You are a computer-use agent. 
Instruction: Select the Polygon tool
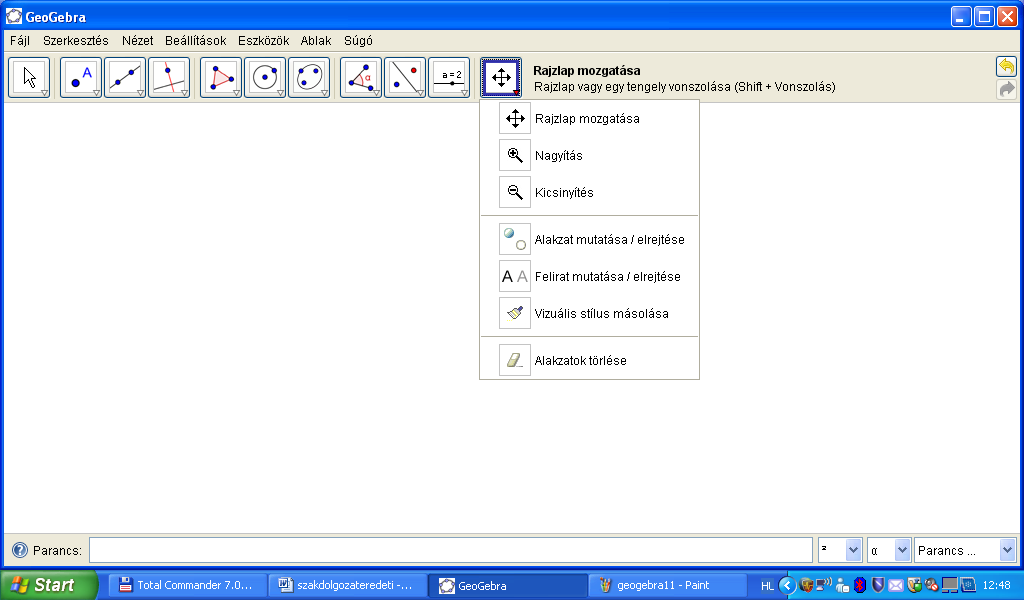[x=221, y=78]
